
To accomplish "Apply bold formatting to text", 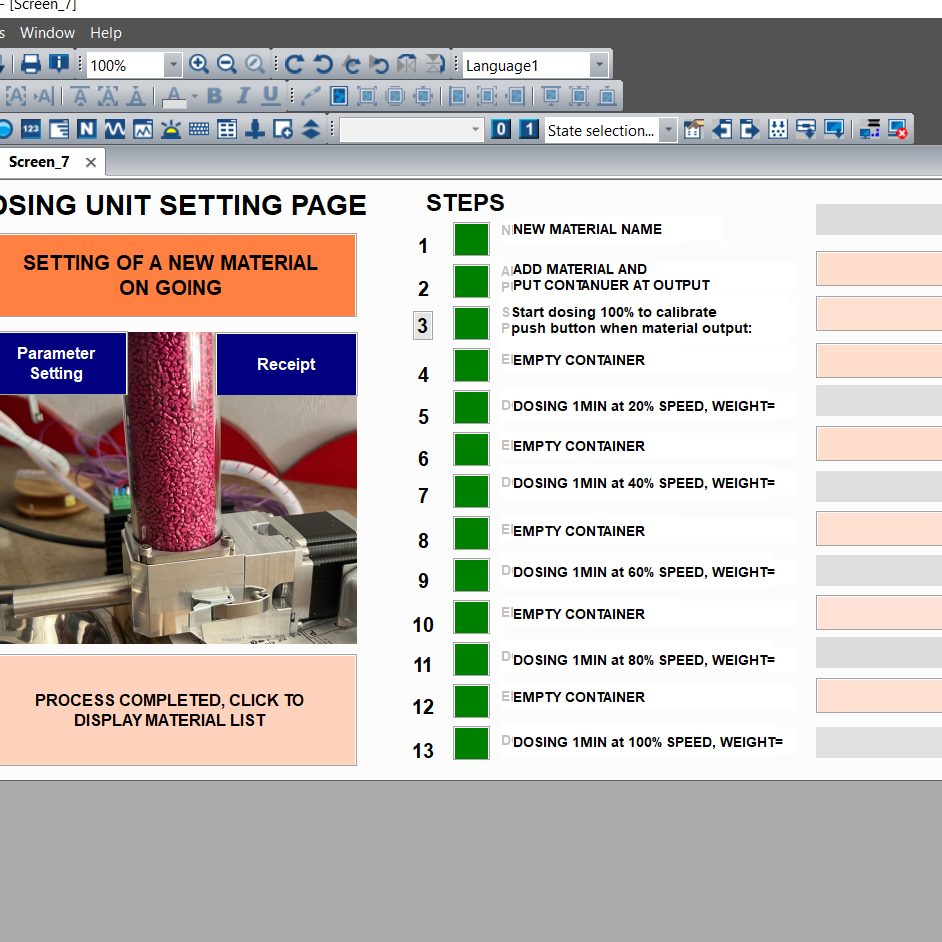I will point(214,95).
